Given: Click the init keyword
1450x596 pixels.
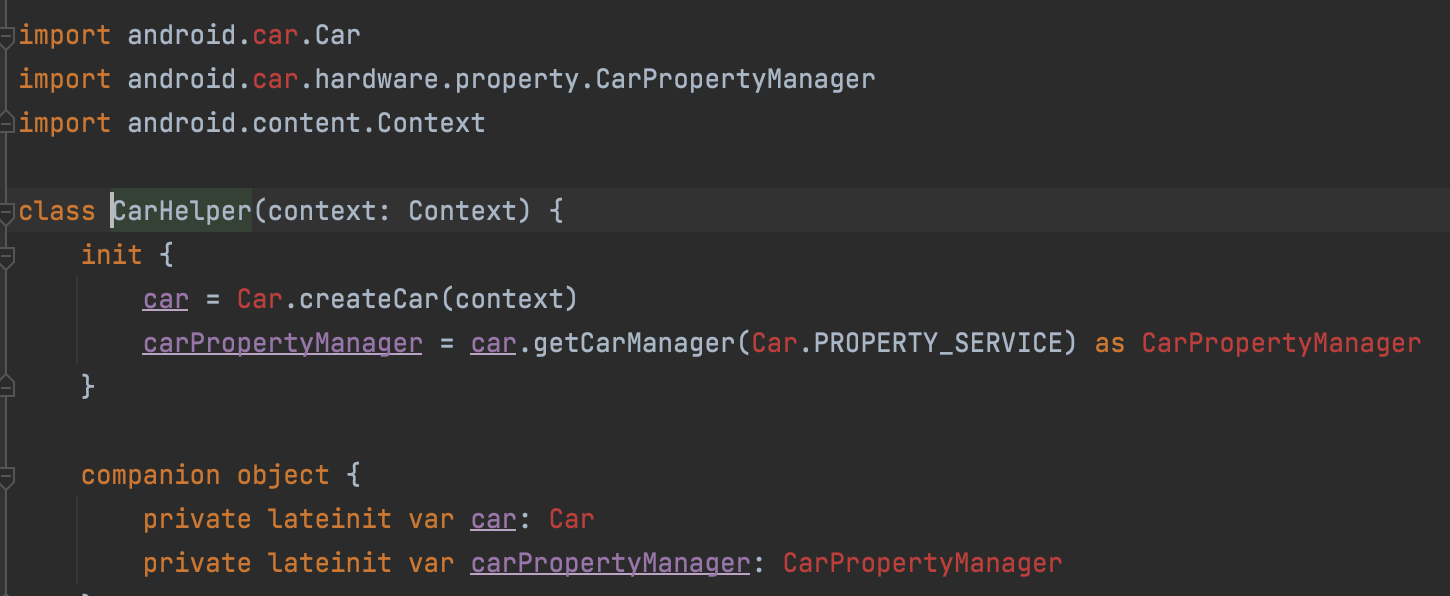Looking at the screenshot, I should point(111,255).
